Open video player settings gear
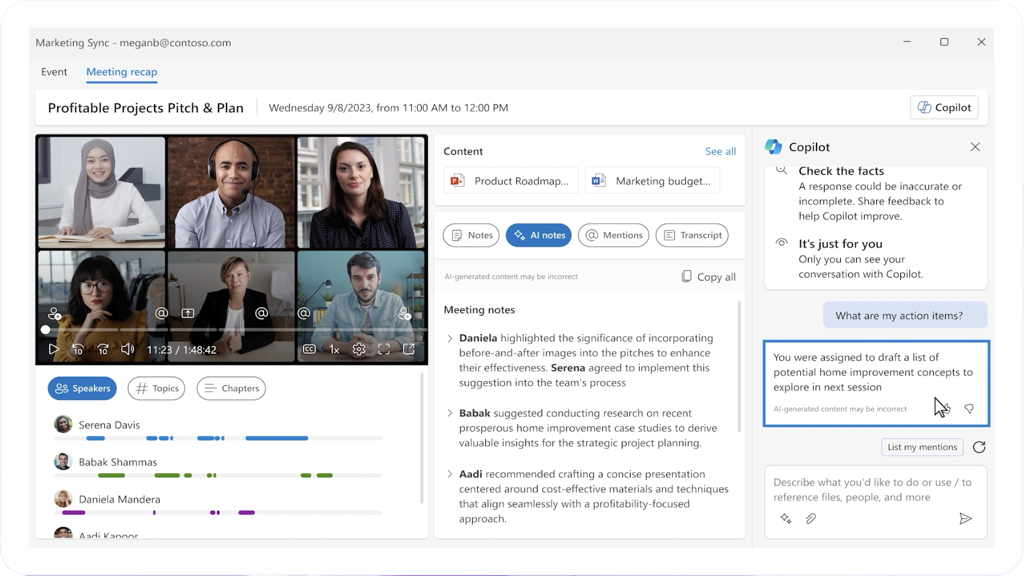 click(x=359, y=349)
